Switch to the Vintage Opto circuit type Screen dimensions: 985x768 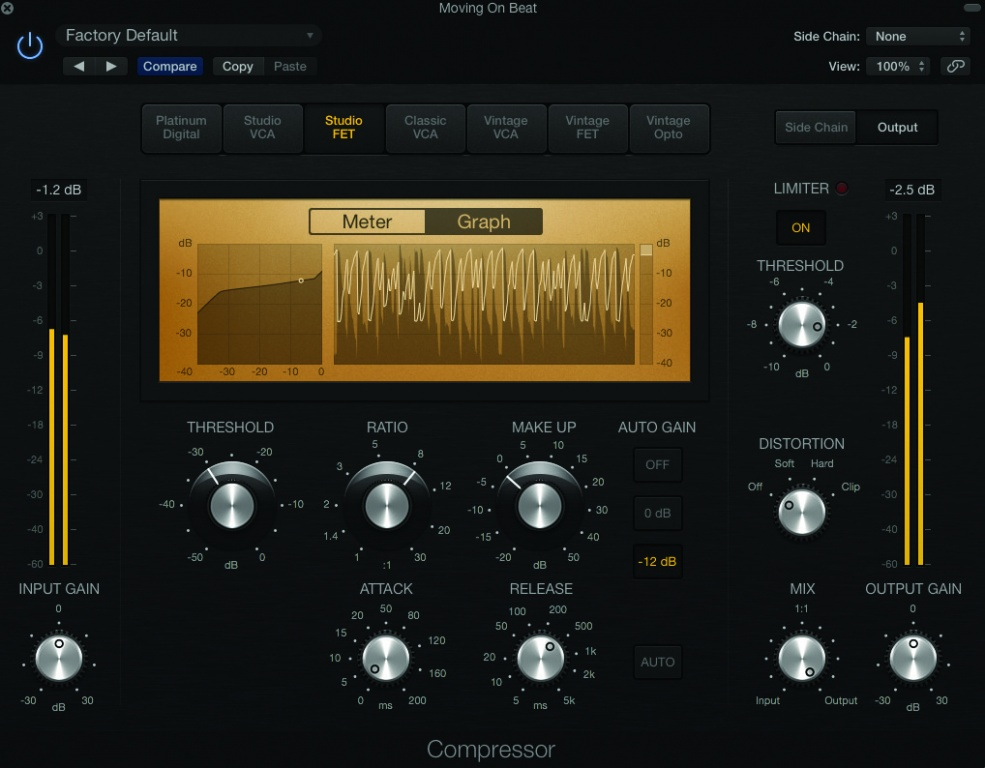(669, 128)
